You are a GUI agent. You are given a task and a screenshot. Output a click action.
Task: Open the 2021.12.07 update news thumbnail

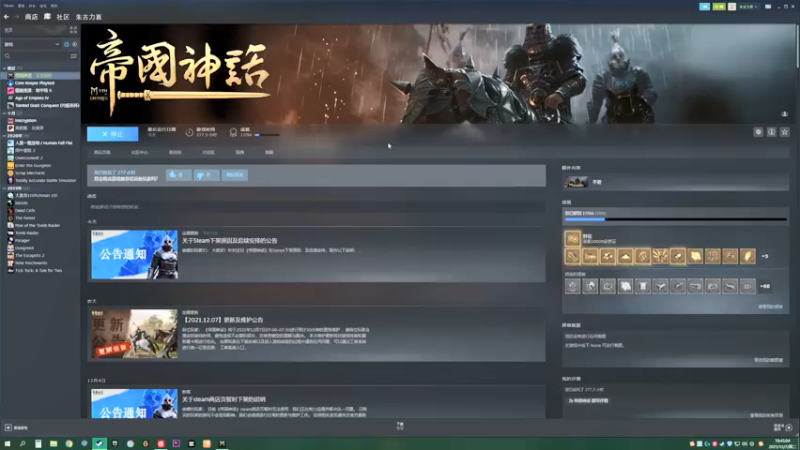[135, 334]
